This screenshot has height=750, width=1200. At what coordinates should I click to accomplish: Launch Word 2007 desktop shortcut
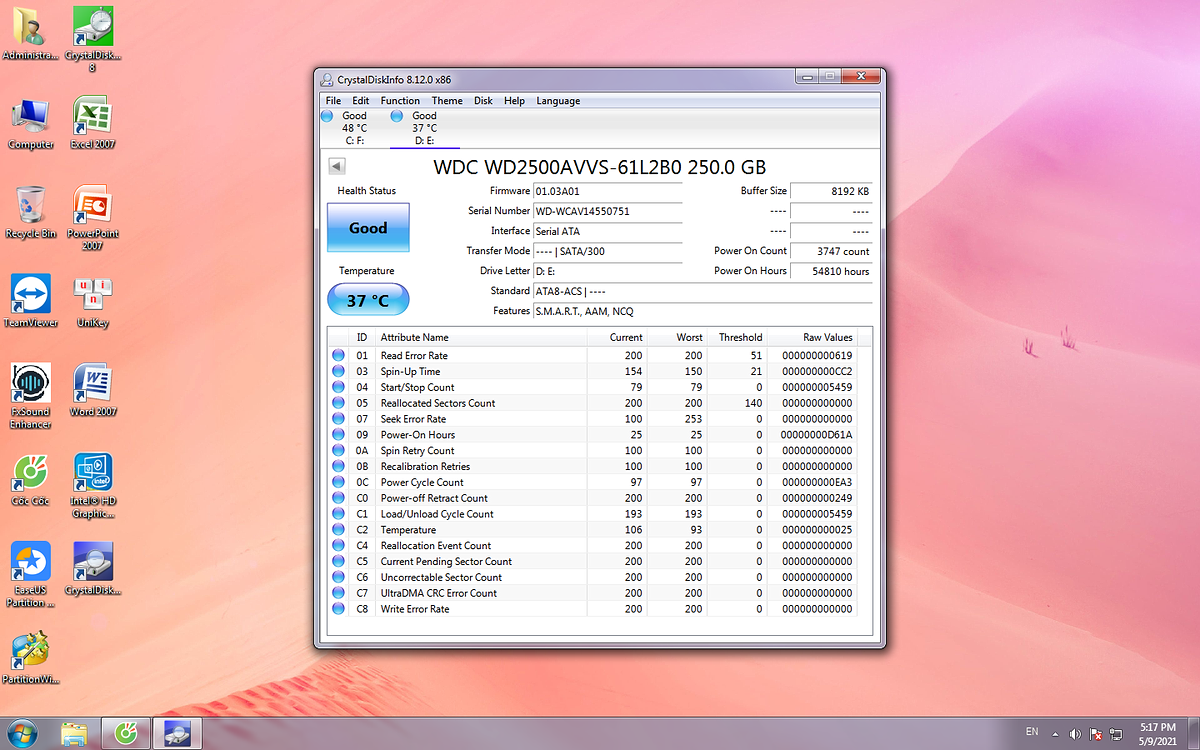pyautogui.click(x=93, y=390)
